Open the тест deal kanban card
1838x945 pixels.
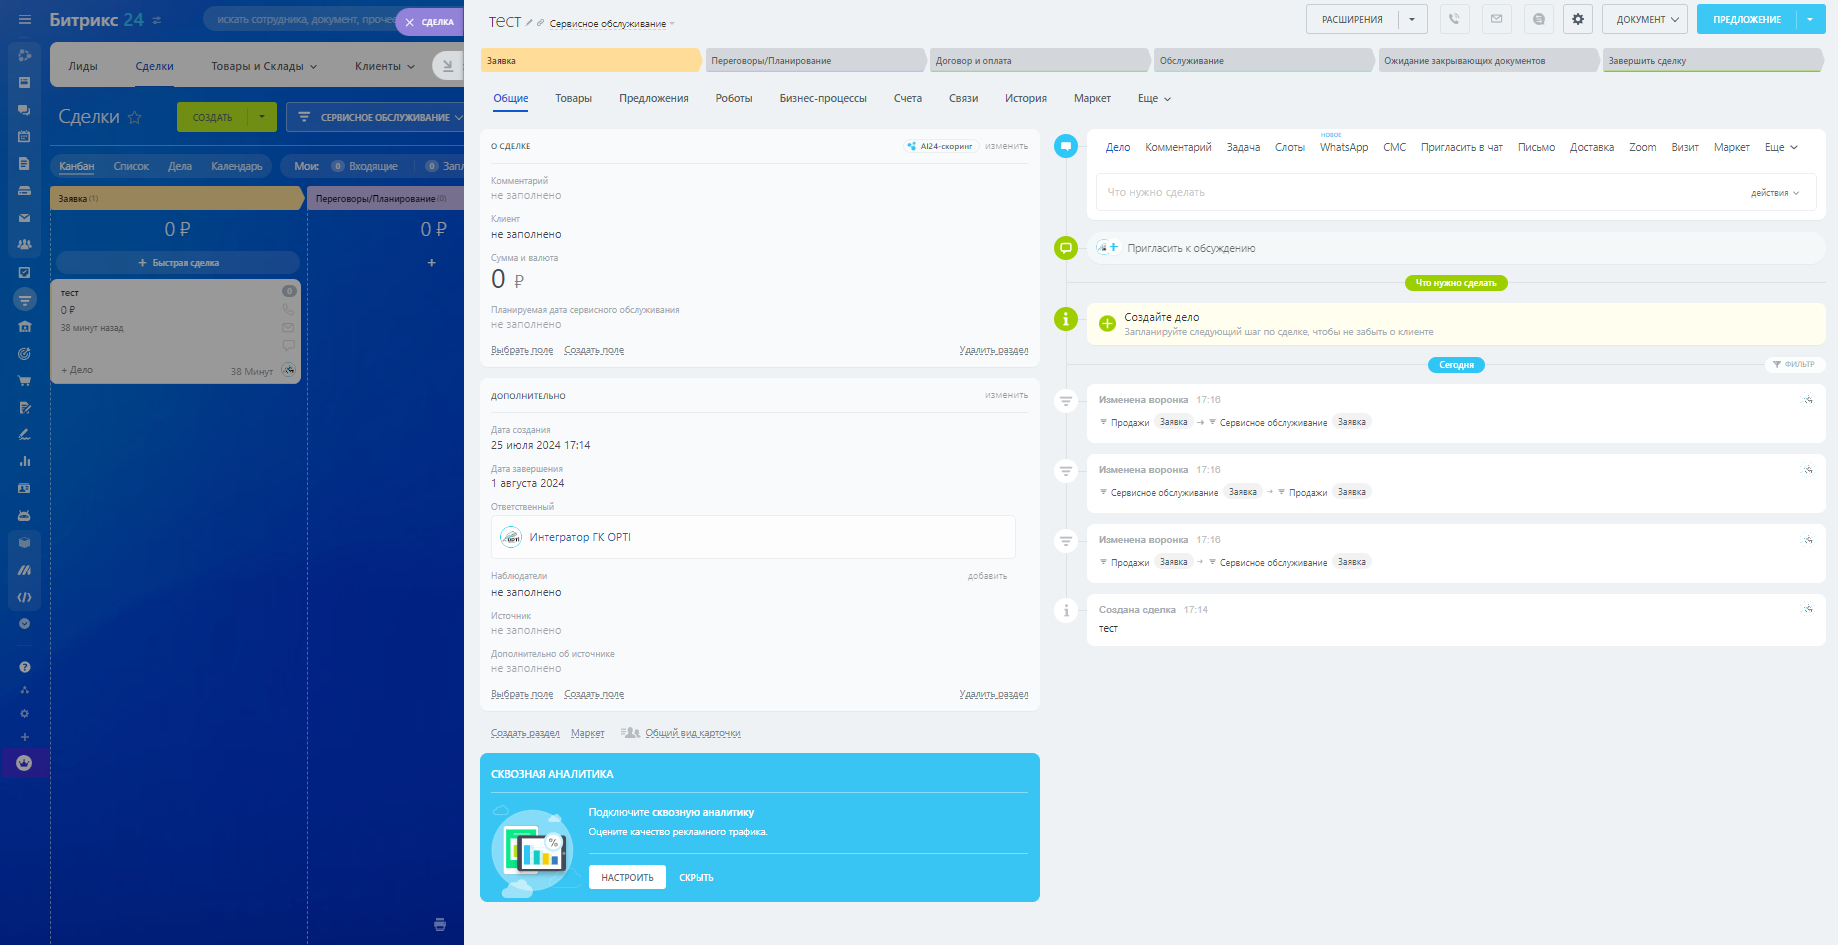pyautogui.click(x=176, y=331)
